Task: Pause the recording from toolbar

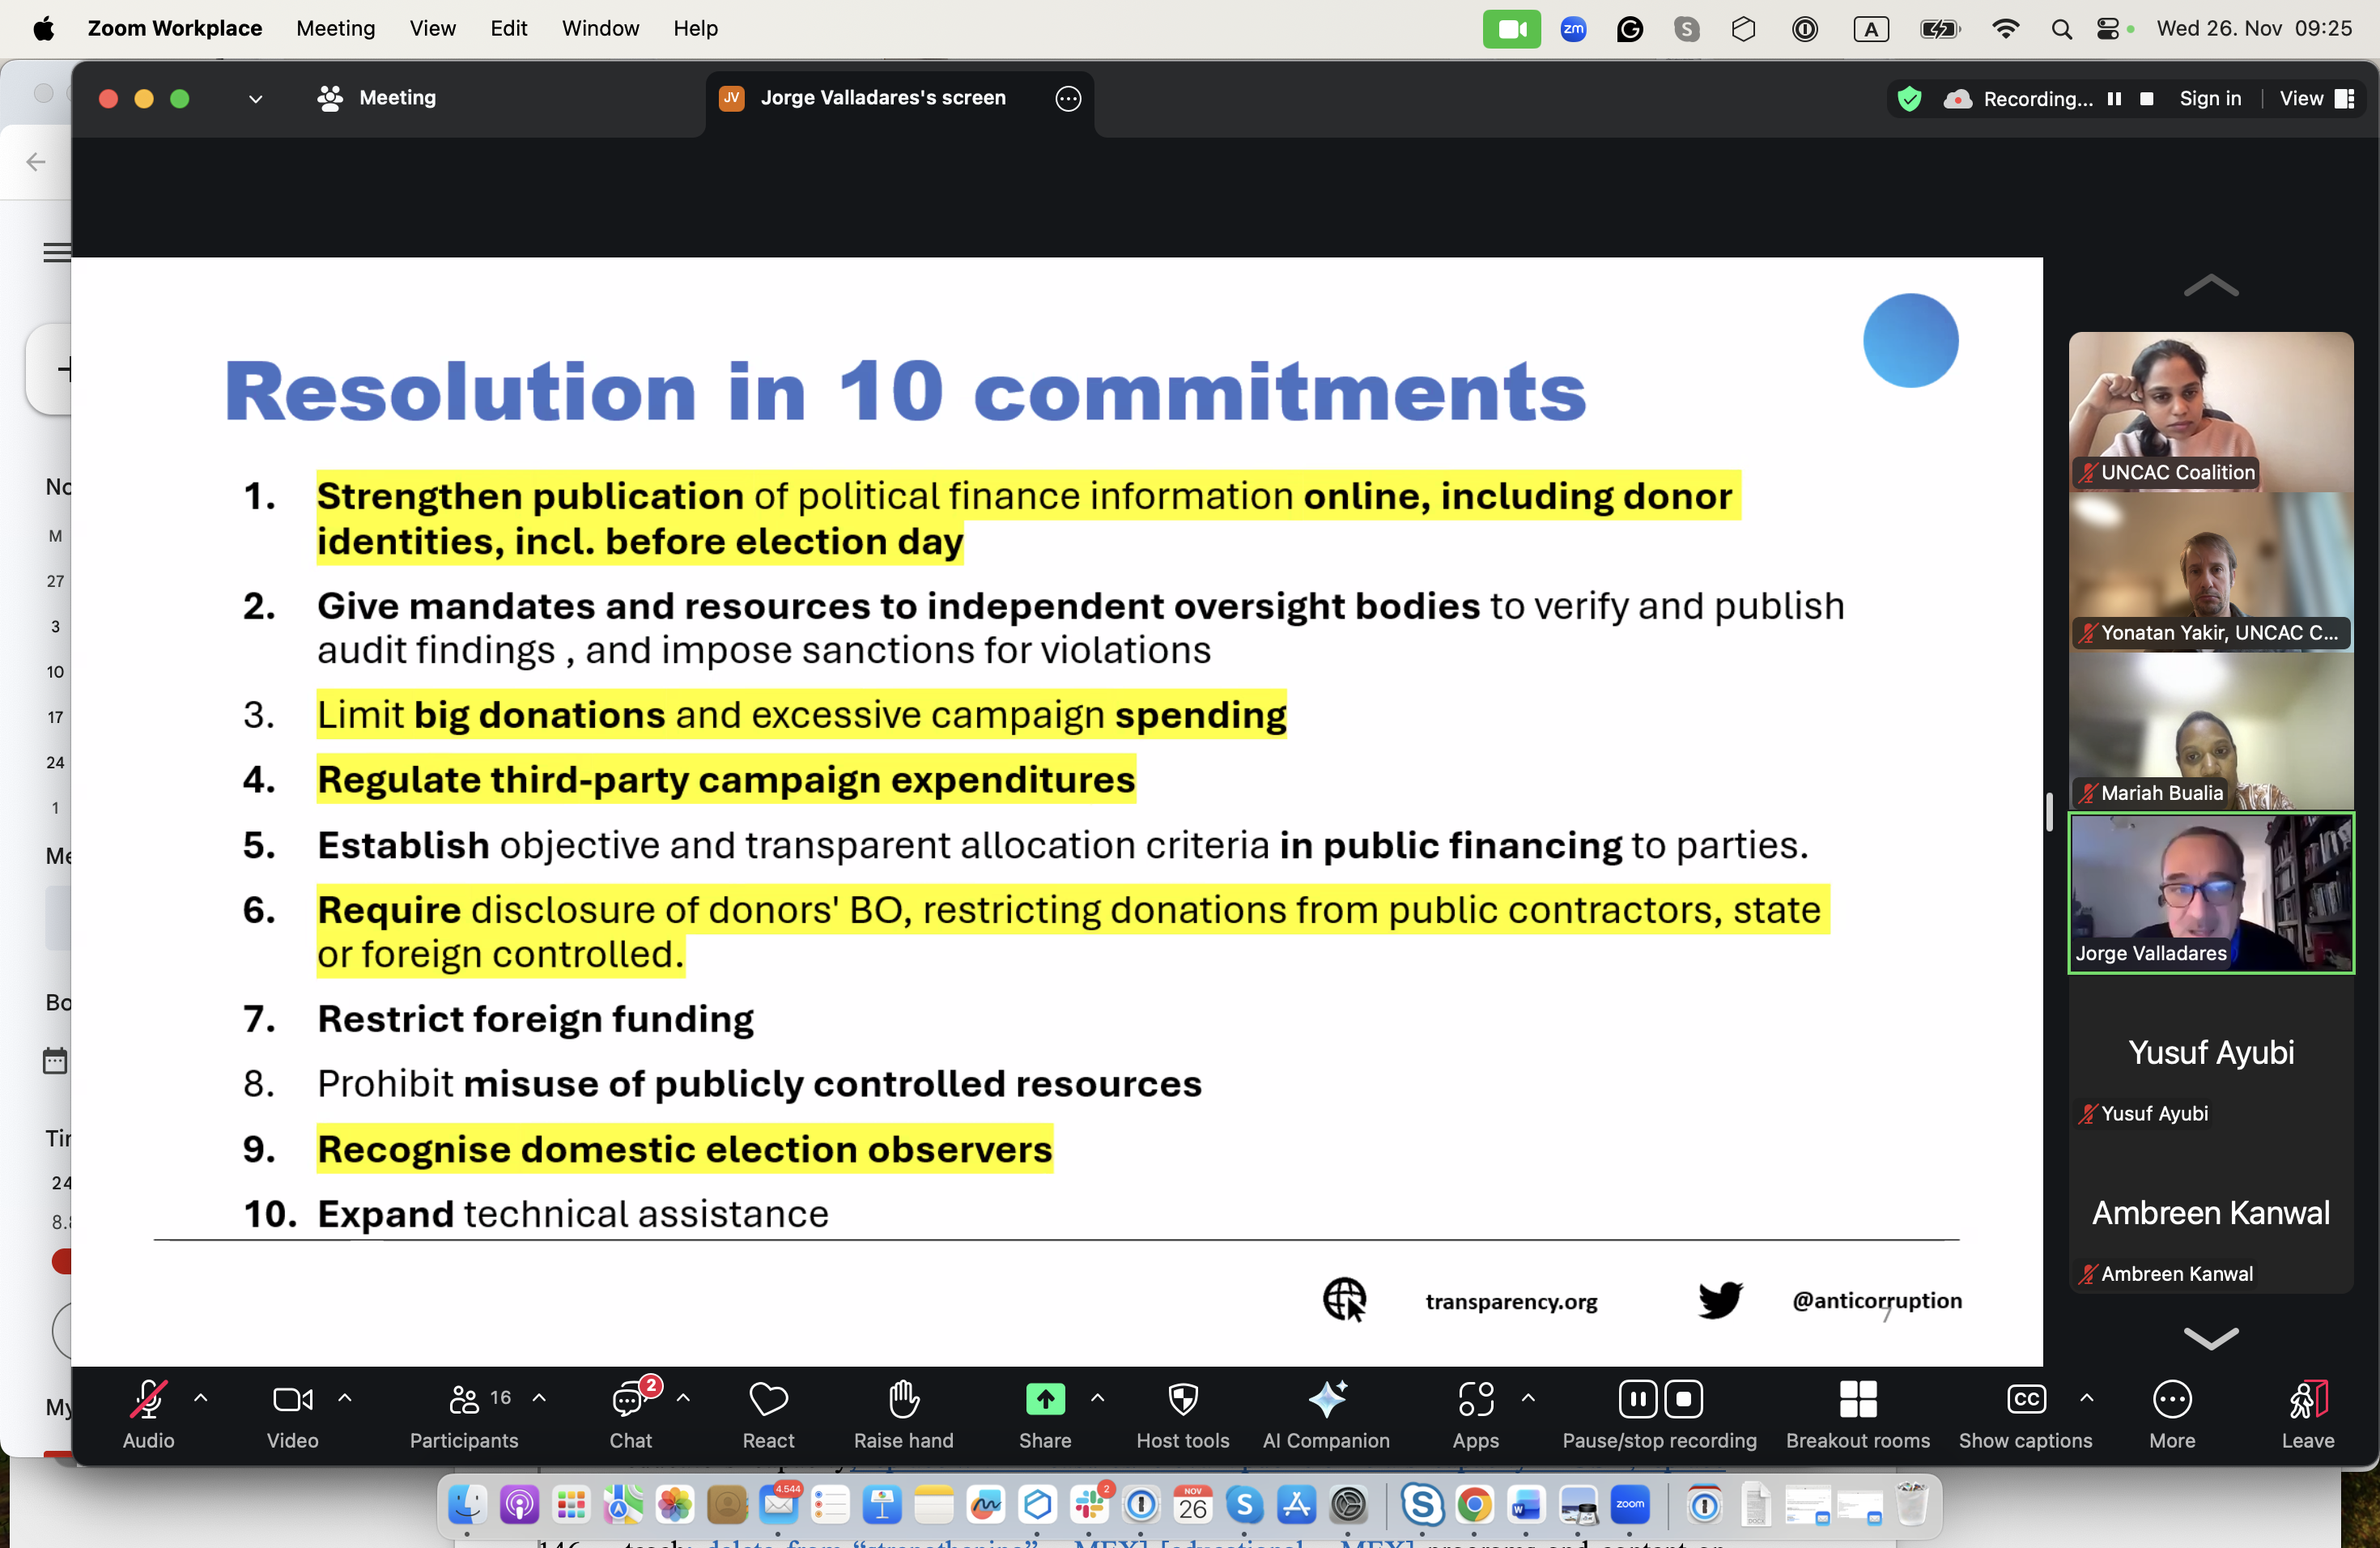Action: pyautogui.click(x=1637, y=1400)
